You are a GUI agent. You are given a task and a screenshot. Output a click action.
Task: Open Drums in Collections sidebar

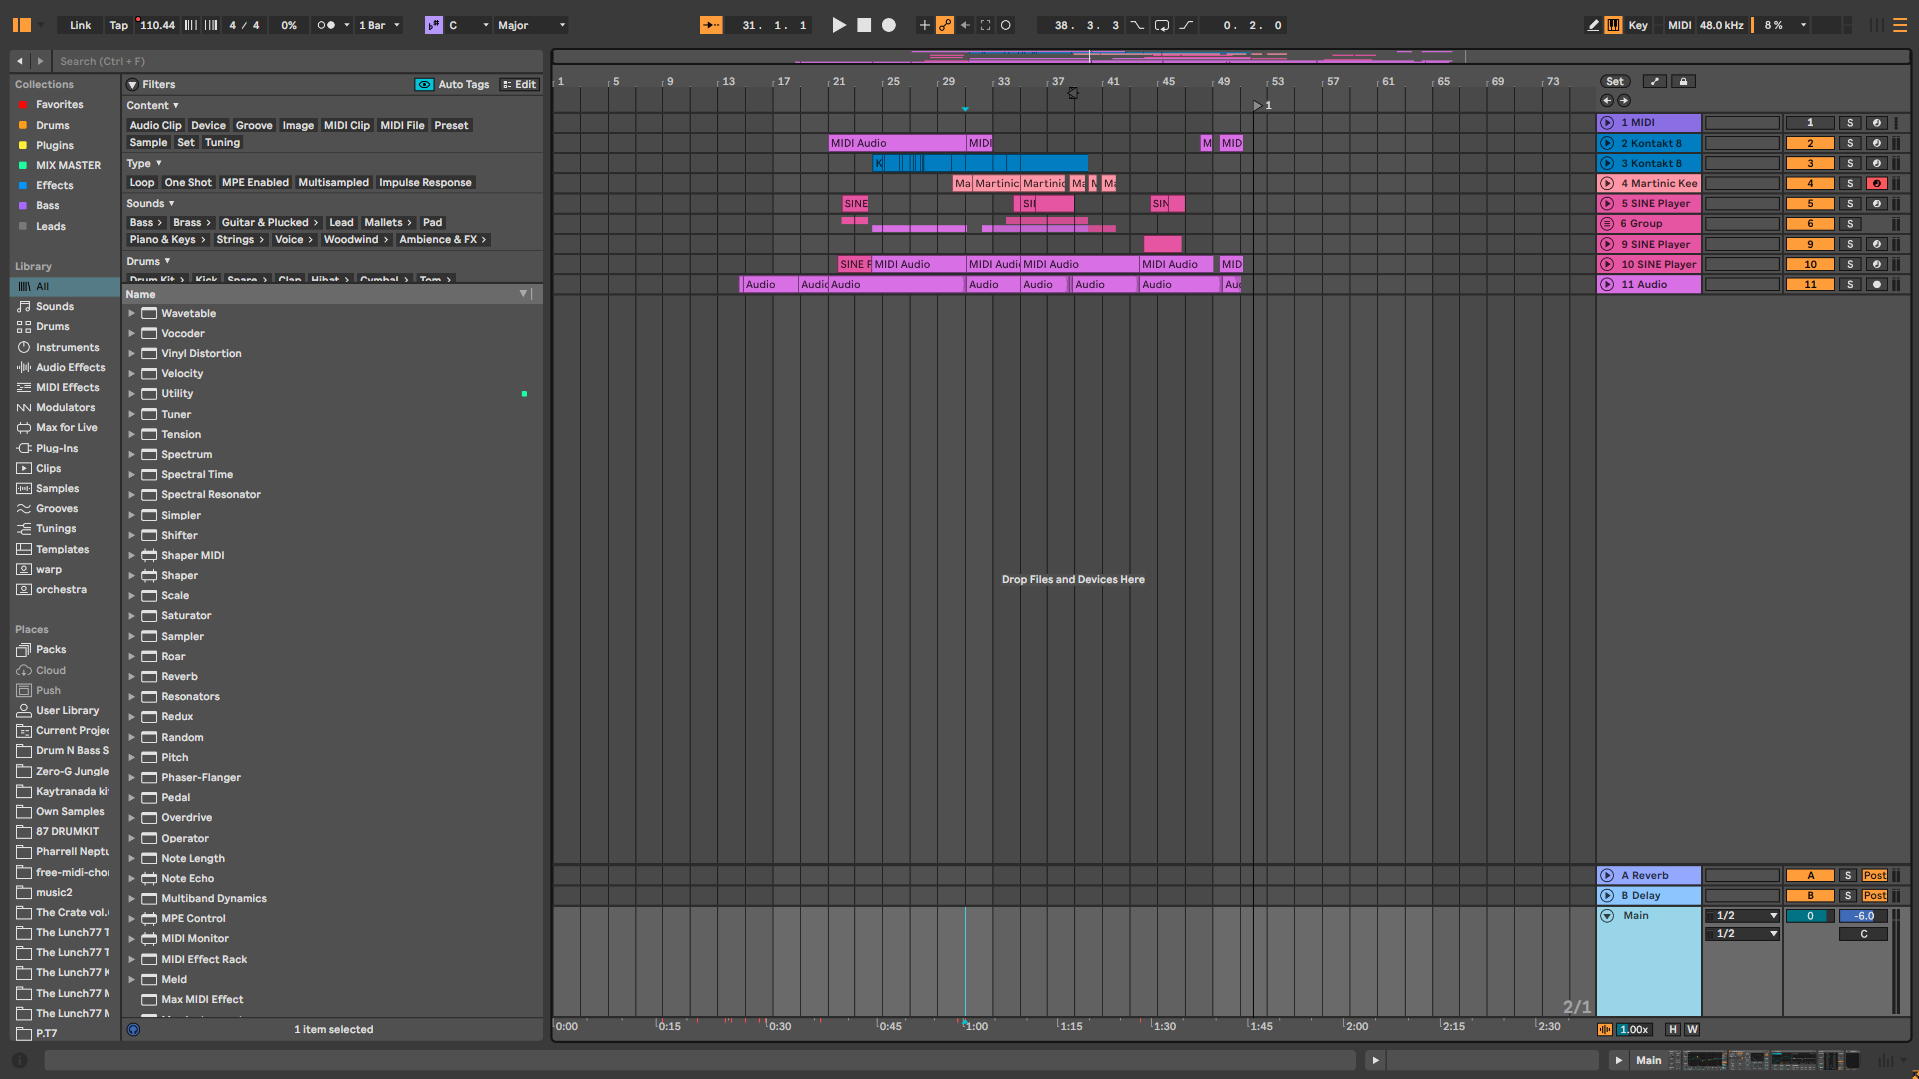(x=52, y=126)
